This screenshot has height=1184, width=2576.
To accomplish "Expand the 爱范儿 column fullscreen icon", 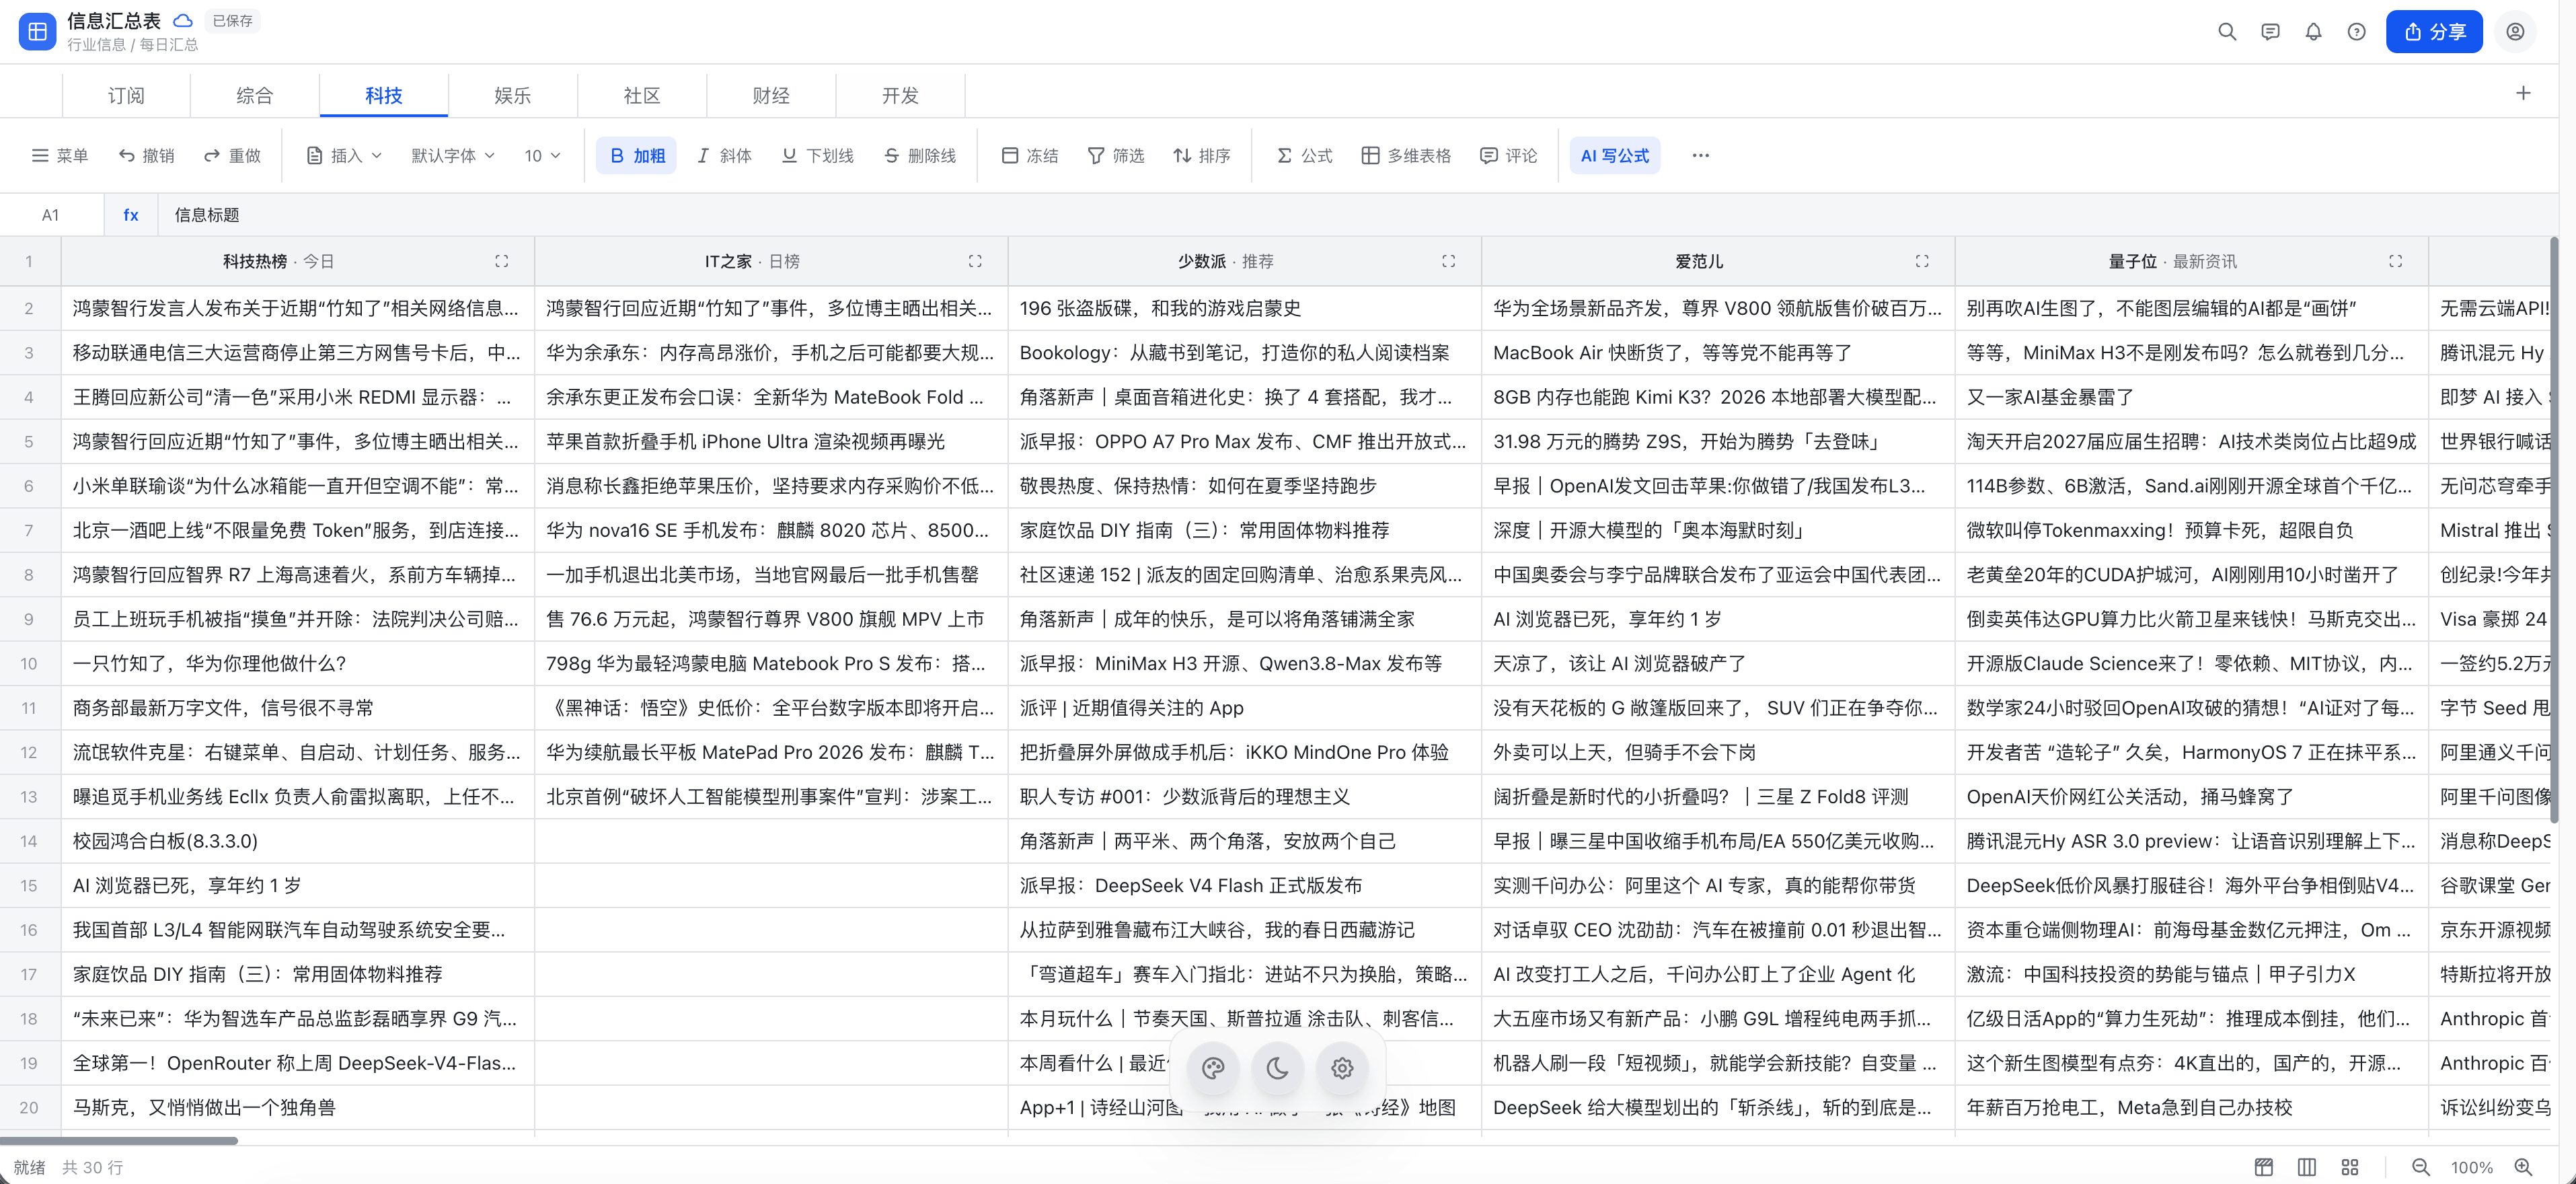I will click(1922, 261).
